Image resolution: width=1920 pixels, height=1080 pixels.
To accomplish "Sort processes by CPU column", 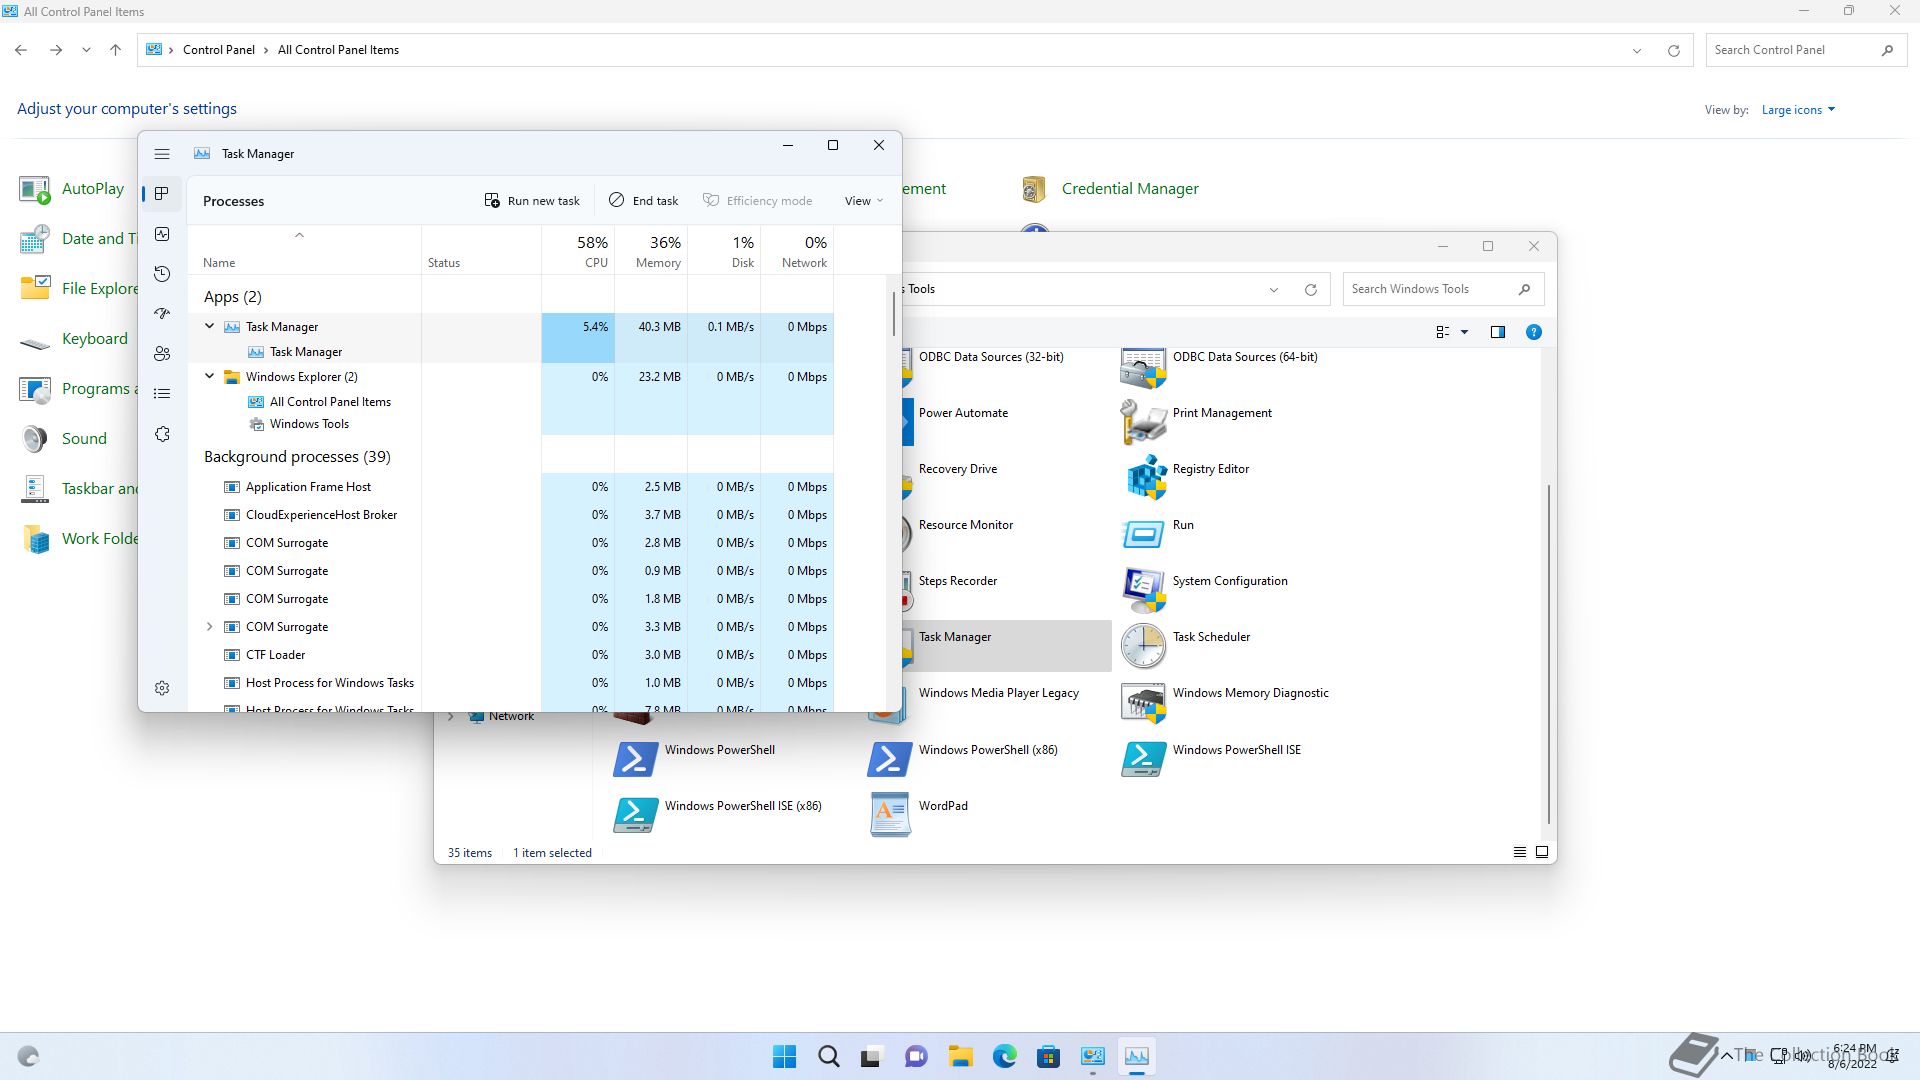I will click(578, 250).
